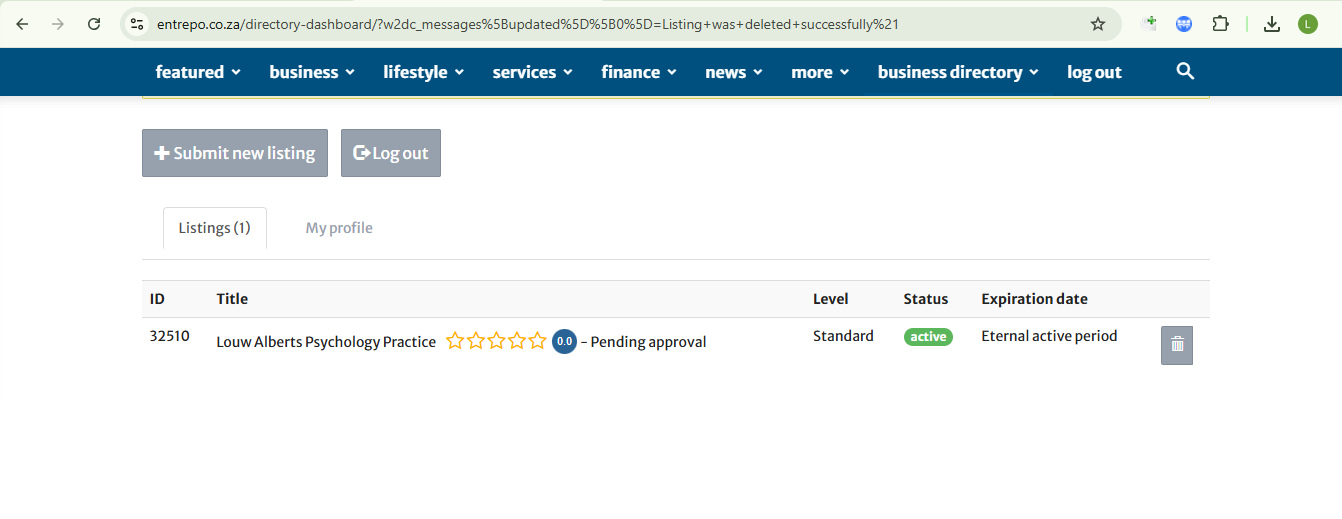Screen dimensions: 1342x519
Task: Click listing ID 32510
Action: tap(170, 336)
